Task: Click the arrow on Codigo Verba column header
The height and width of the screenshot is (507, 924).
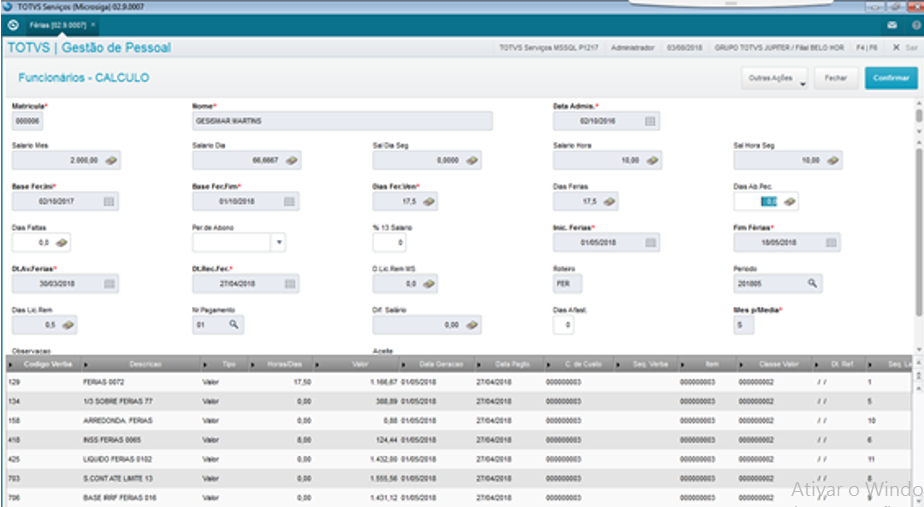Action: [10, 365]
